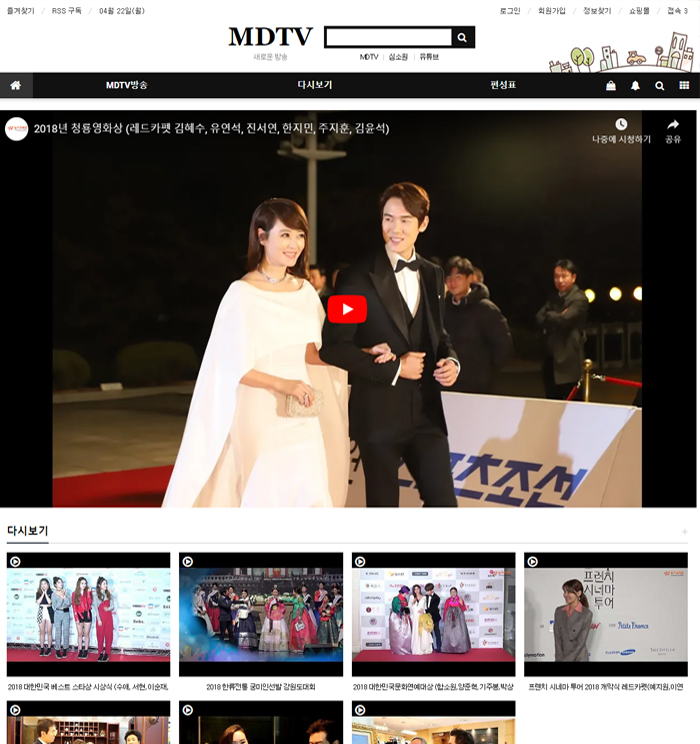Open the 2018 한류전통 궁미인선발 thumbnail

pos(261,614)
